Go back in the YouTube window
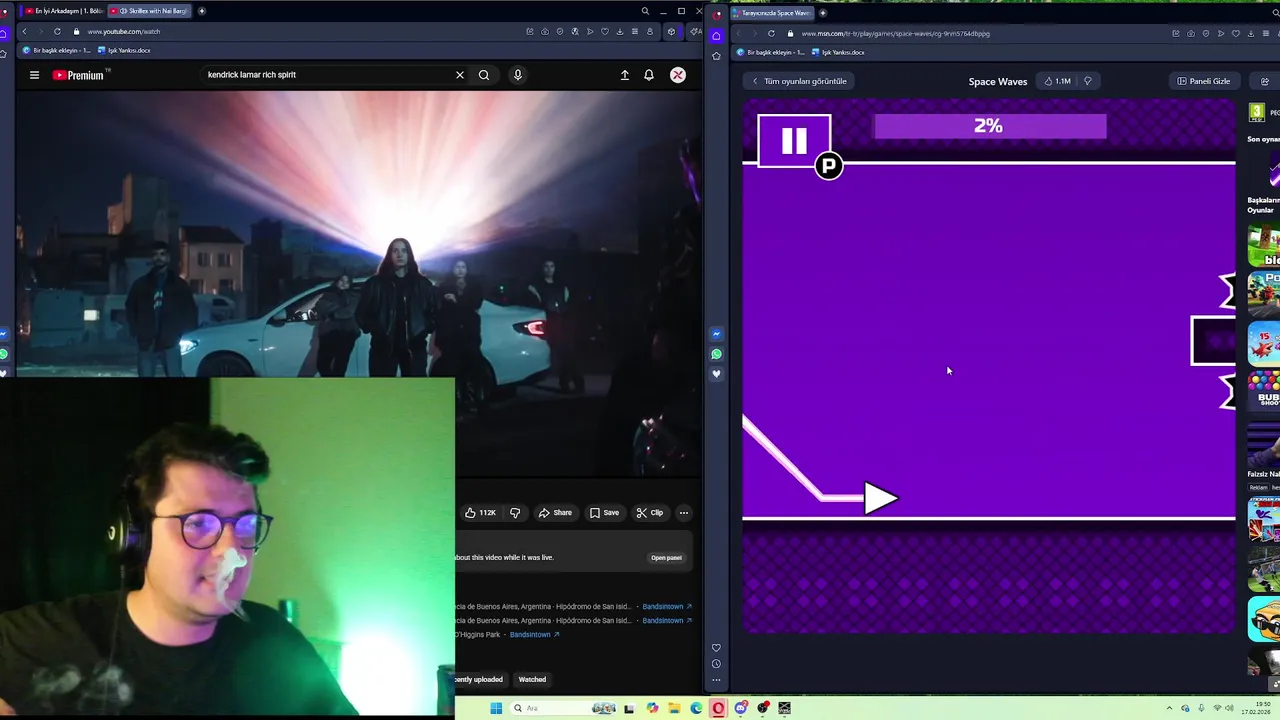The width and height of the screenshot is (1280, 720). [24, 32]
